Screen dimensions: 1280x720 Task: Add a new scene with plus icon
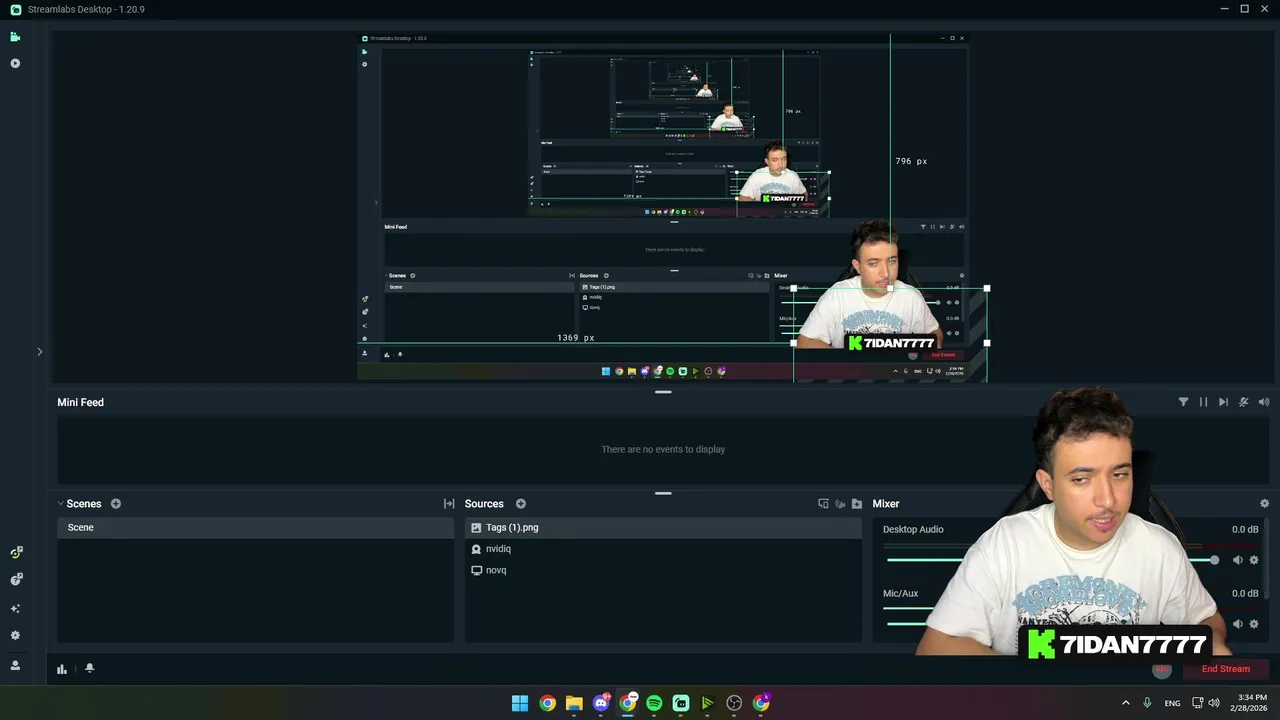[x=116, y=504]
